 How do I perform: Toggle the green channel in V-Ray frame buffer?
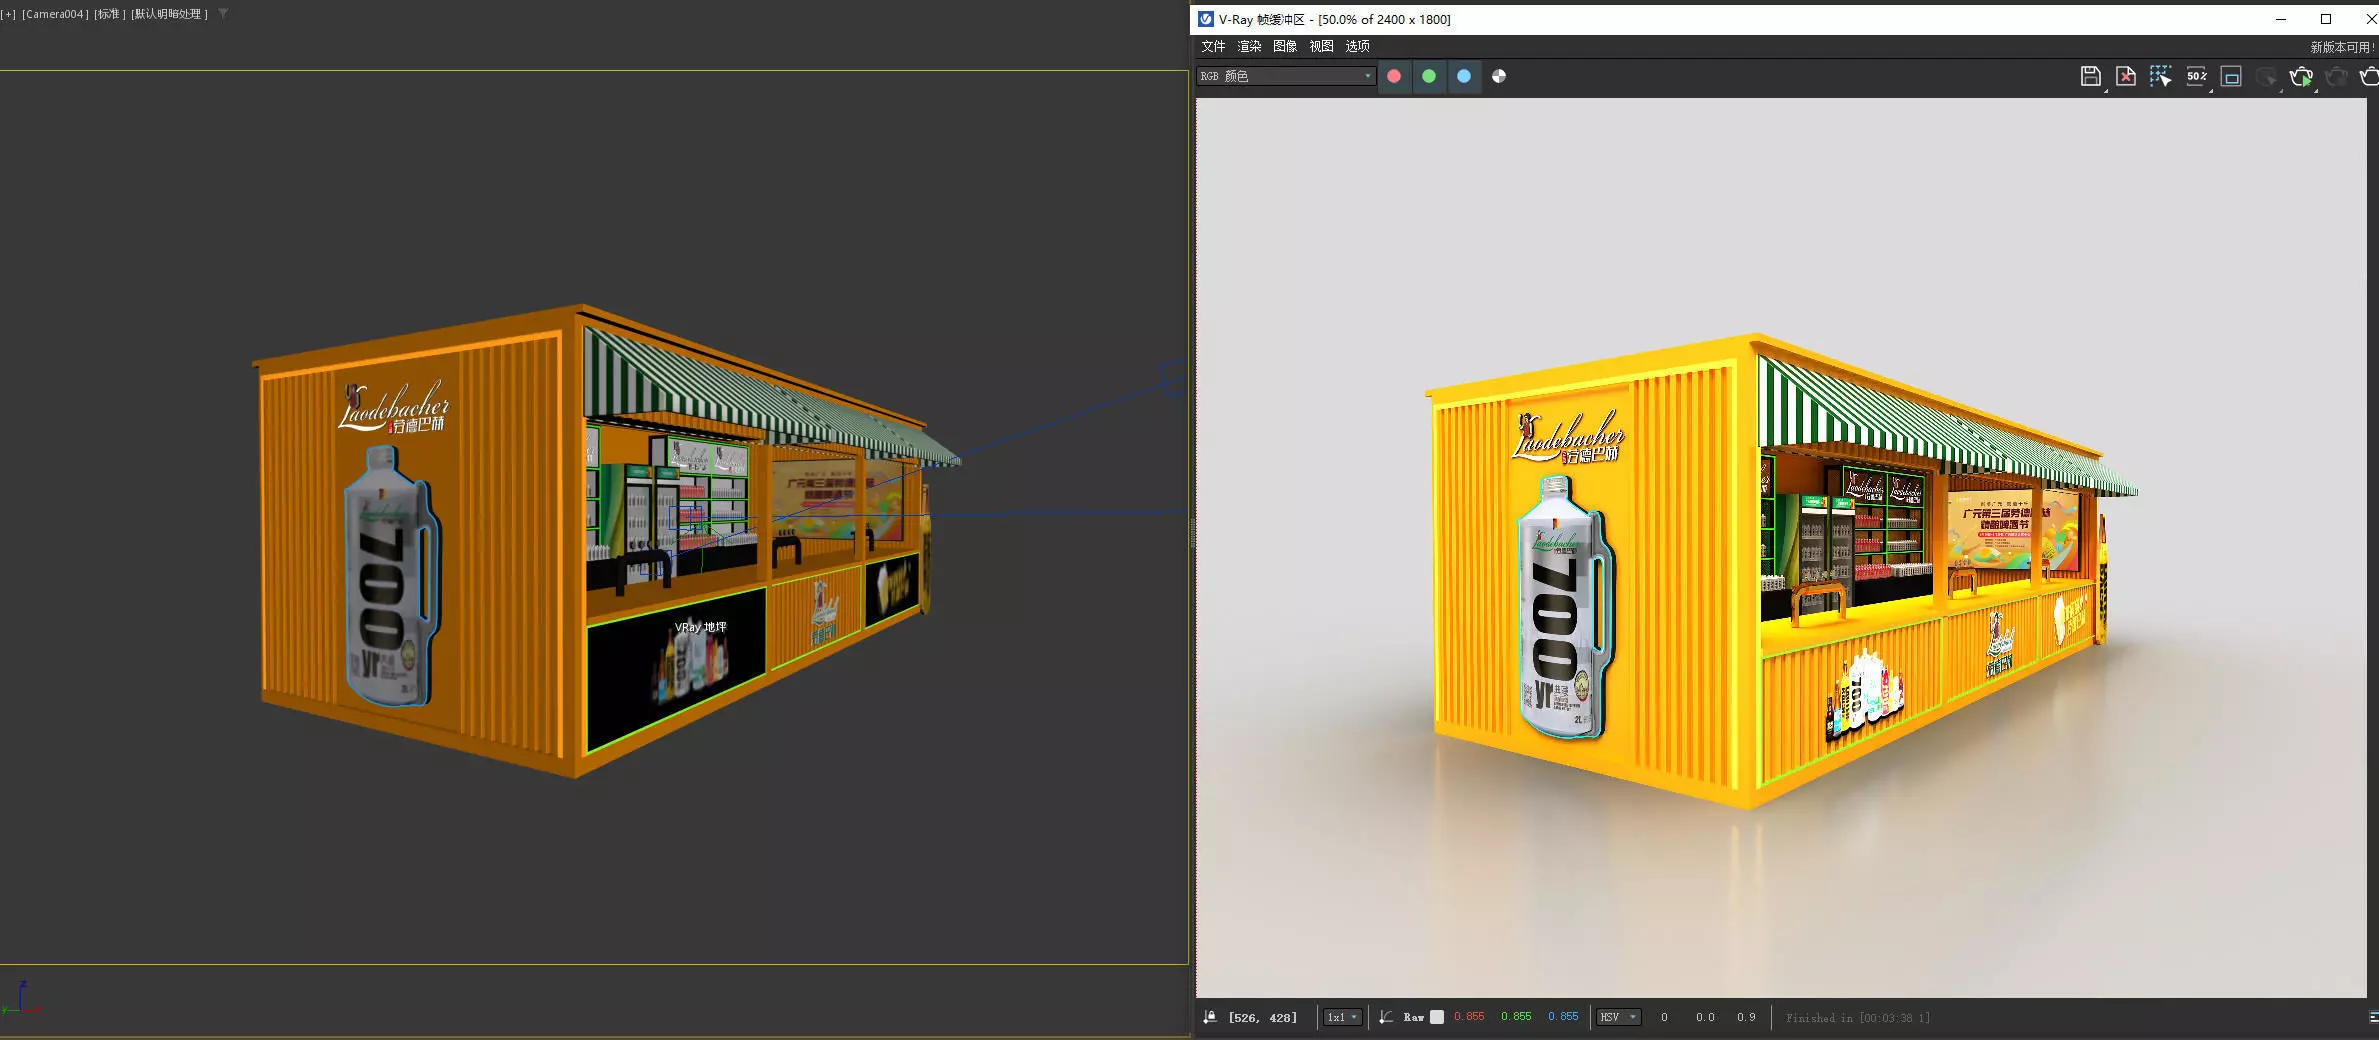coord(1429,76)
